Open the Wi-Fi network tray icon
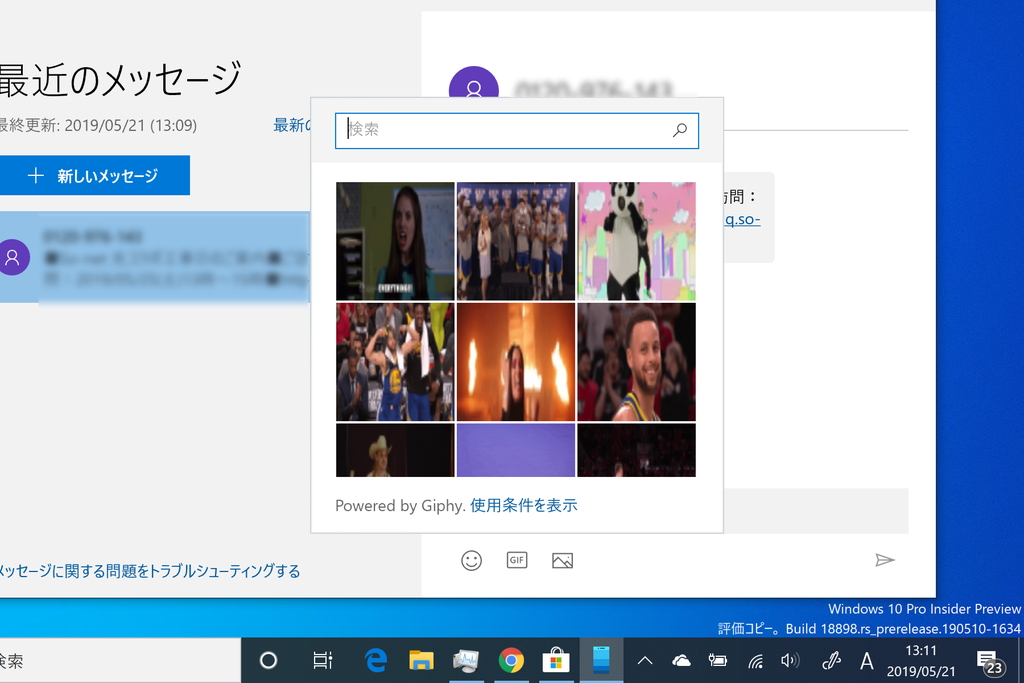Viewport: 1024px width, 683px height. pyautogui.click(x=755, y=660)
